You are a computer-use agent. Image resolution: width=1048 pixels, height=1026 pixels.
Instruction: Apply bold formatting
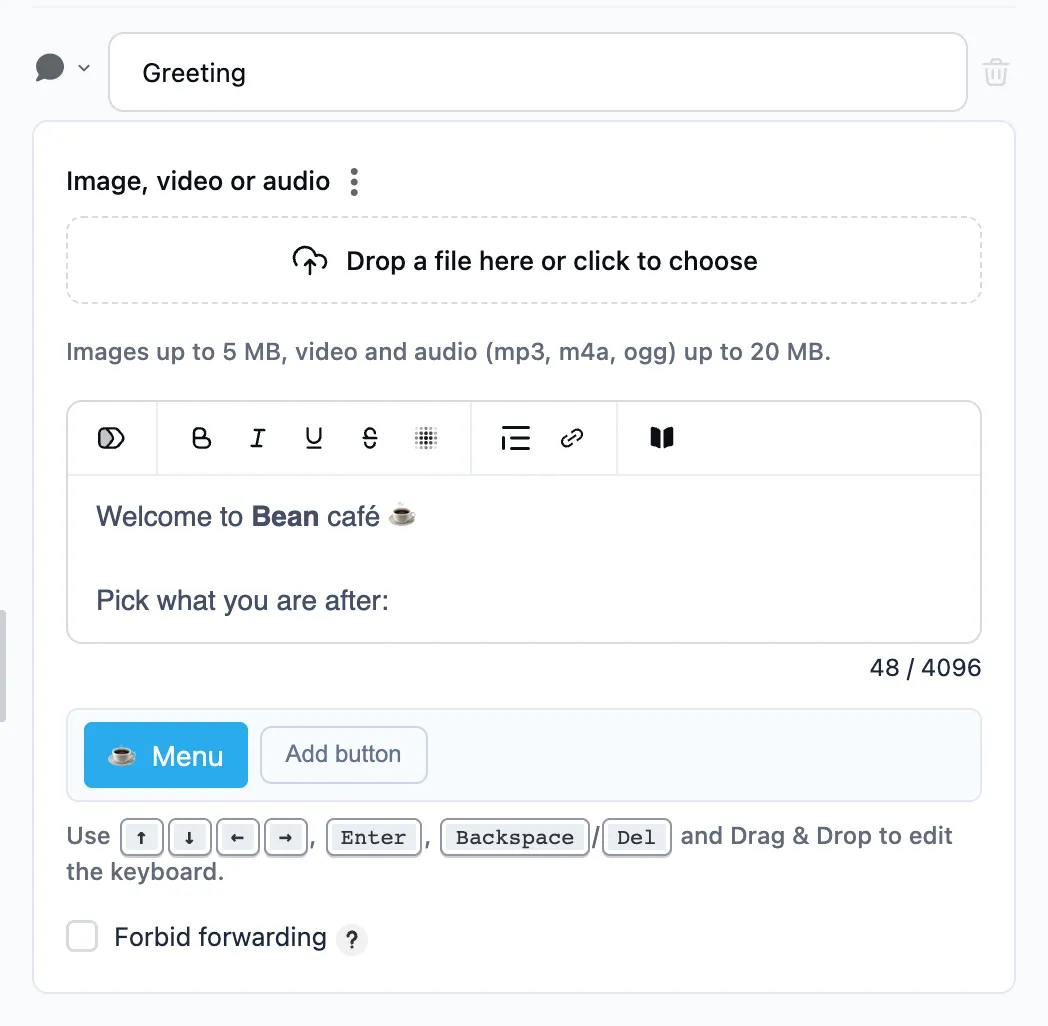coord(201,438)
